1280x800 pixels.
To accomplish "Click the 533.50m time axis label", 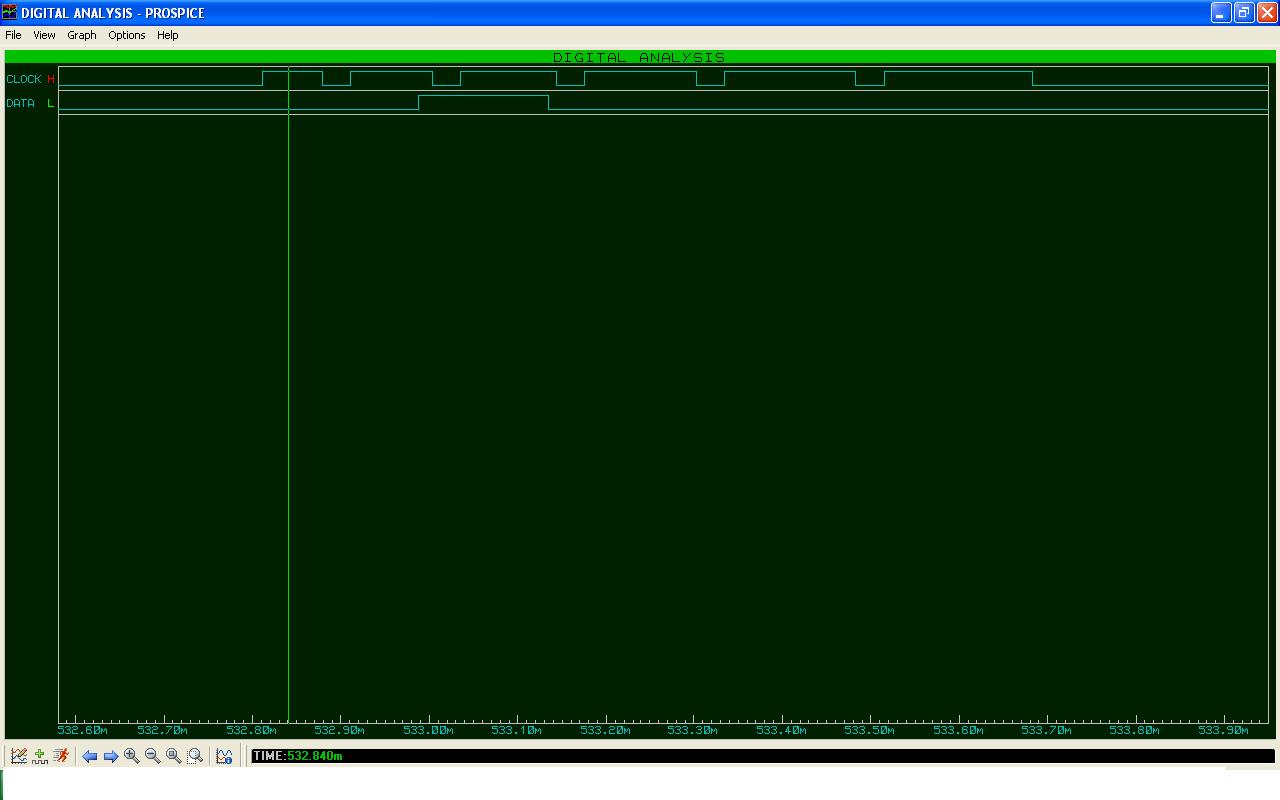I will (x=869, y=730).
